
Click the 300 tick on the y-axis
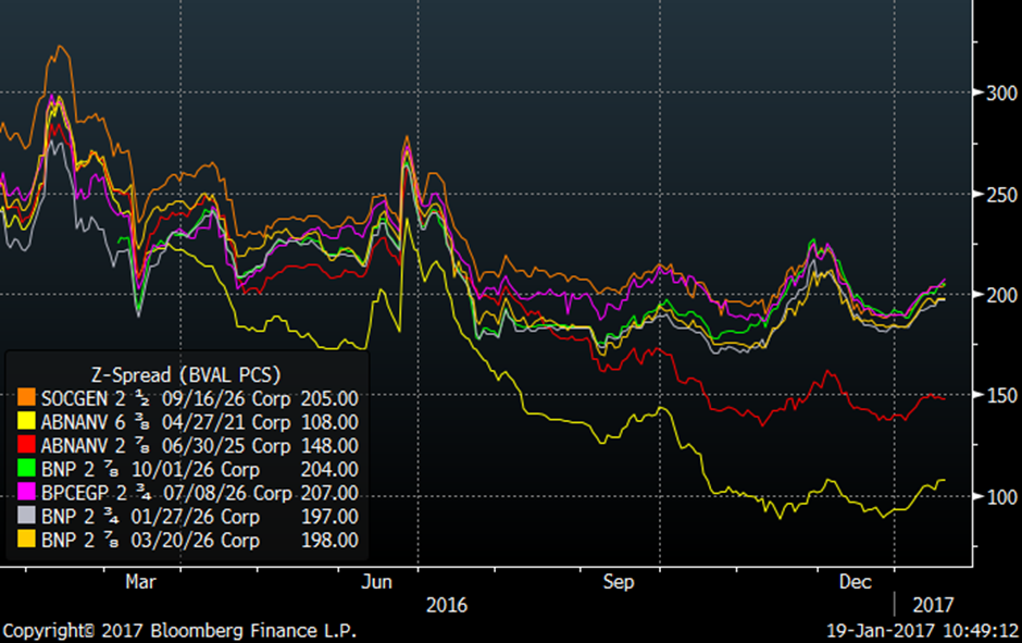tap(996, 93)
